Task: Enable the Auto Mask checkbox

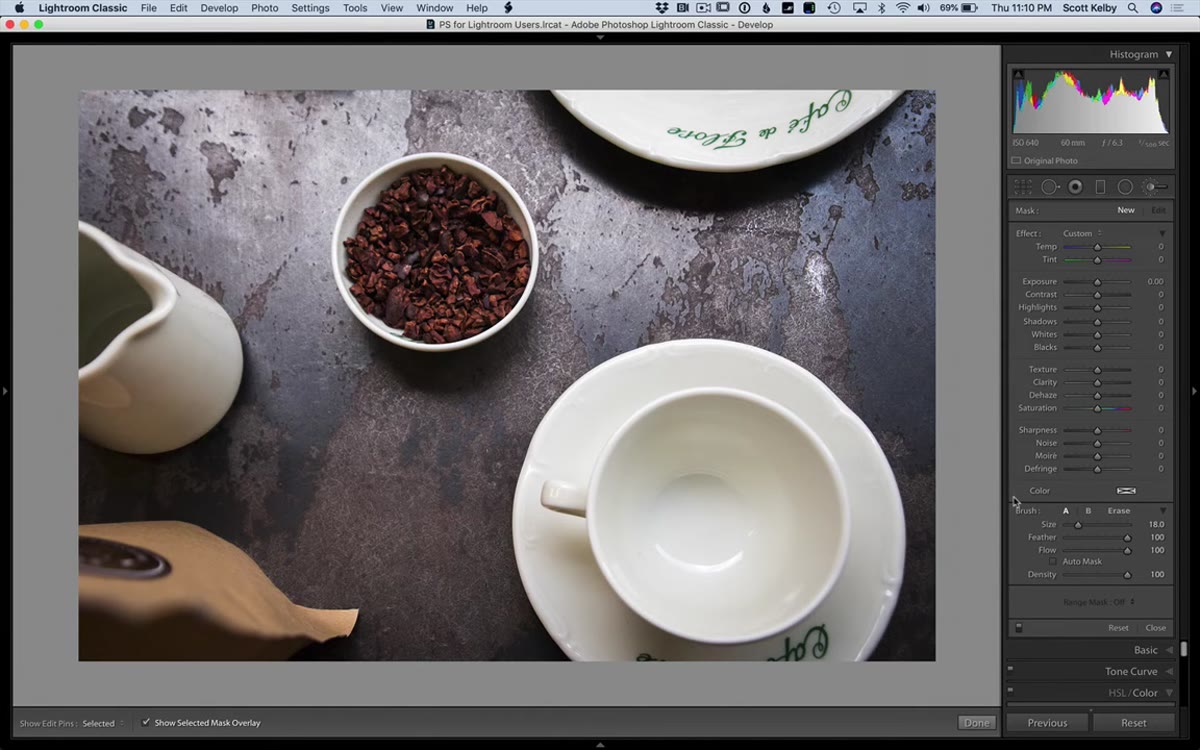Action: pos(1052,561)
